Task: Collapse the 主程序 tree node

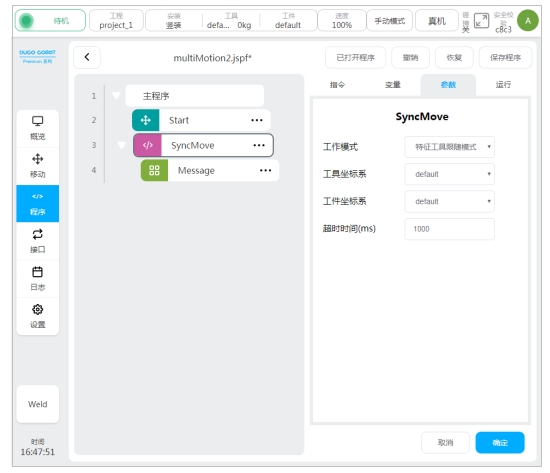Action: [116, 96]
